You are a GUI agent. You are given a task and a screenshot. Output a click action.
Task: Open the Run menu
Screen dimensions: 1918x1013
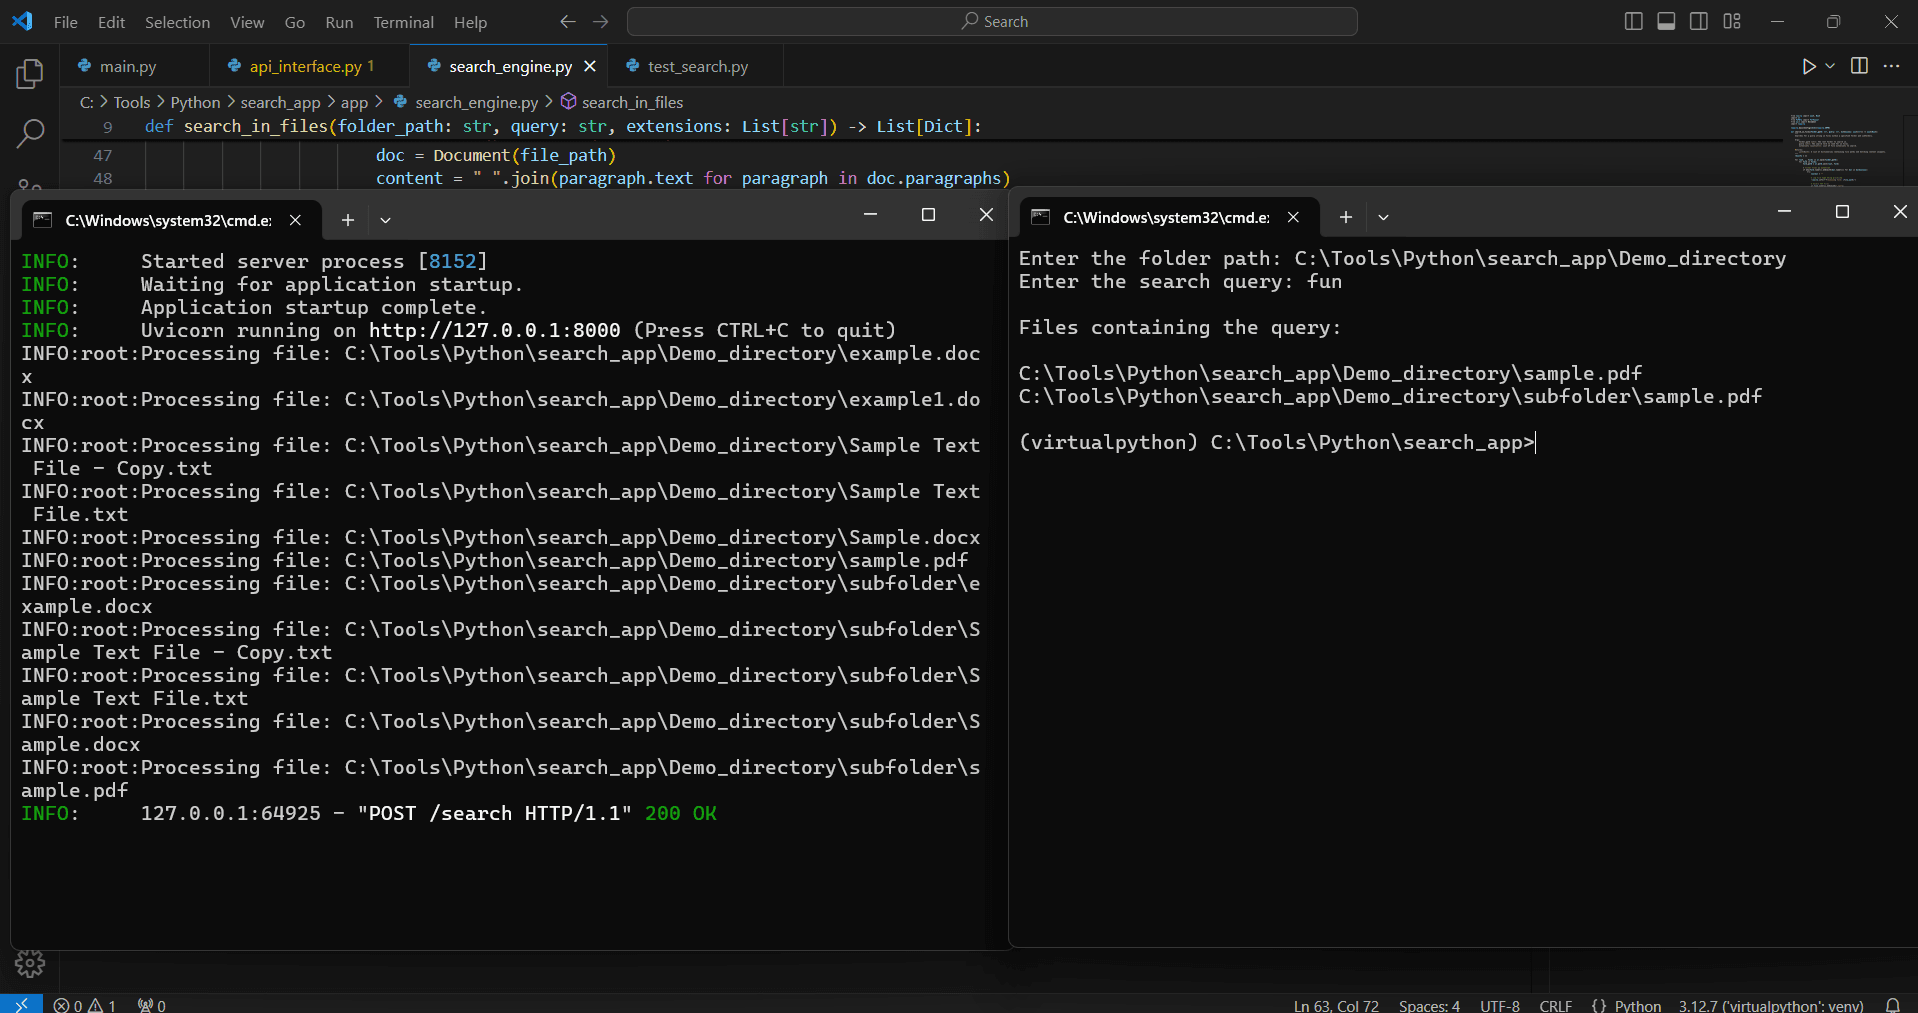coord(339,22)
